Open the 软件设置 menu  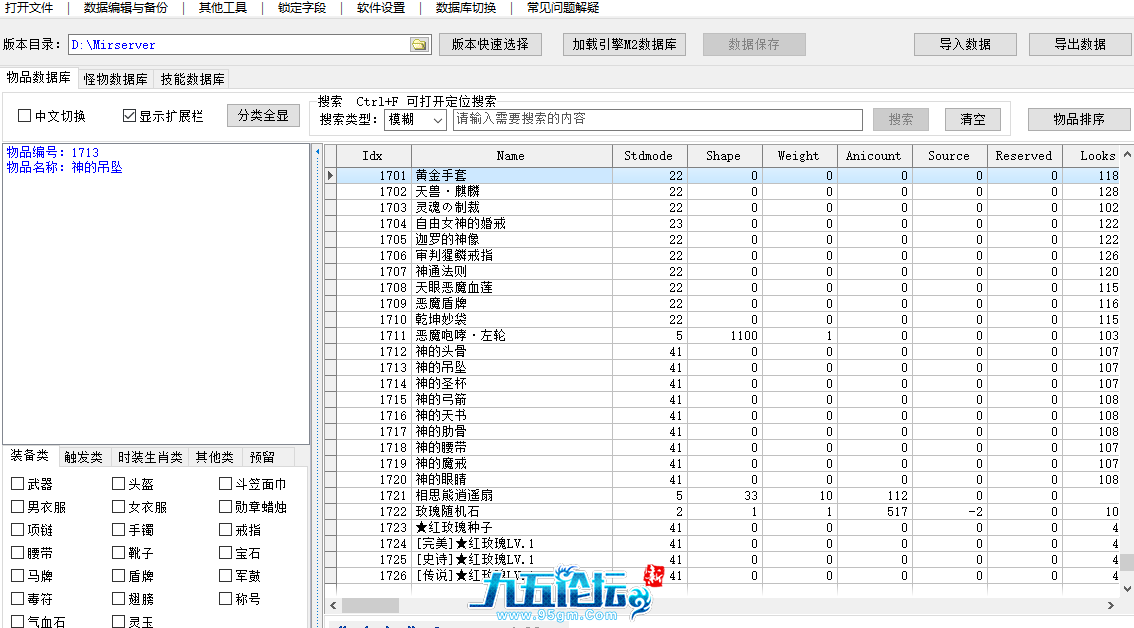(381, 8)
